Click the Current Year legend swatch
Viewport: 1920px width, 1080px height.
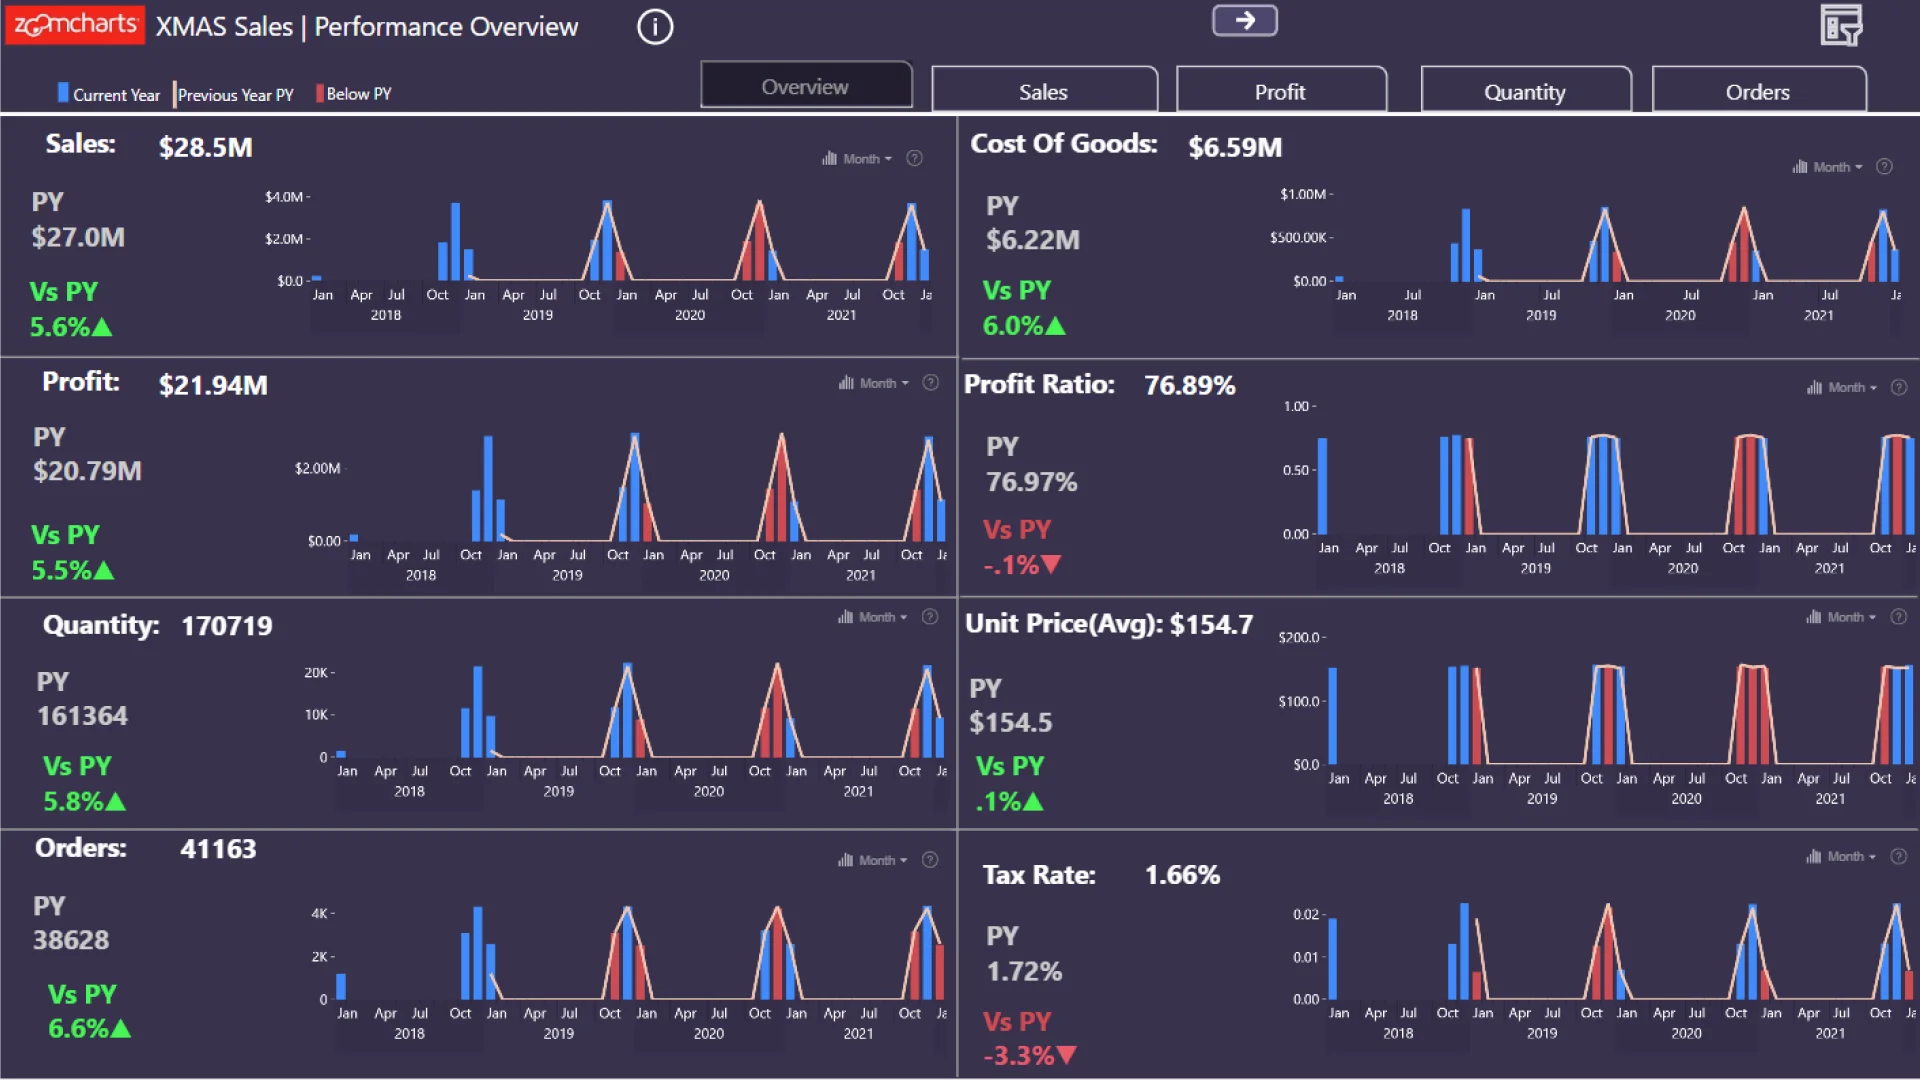tap(64, 93)
